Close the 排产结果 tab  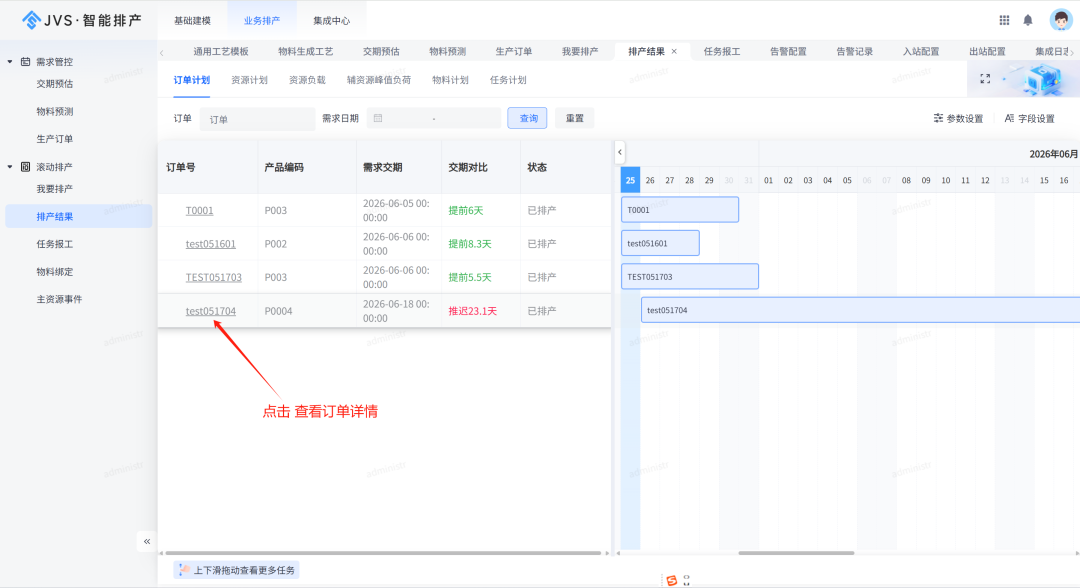pyautogui.click(x=674, y=52)
